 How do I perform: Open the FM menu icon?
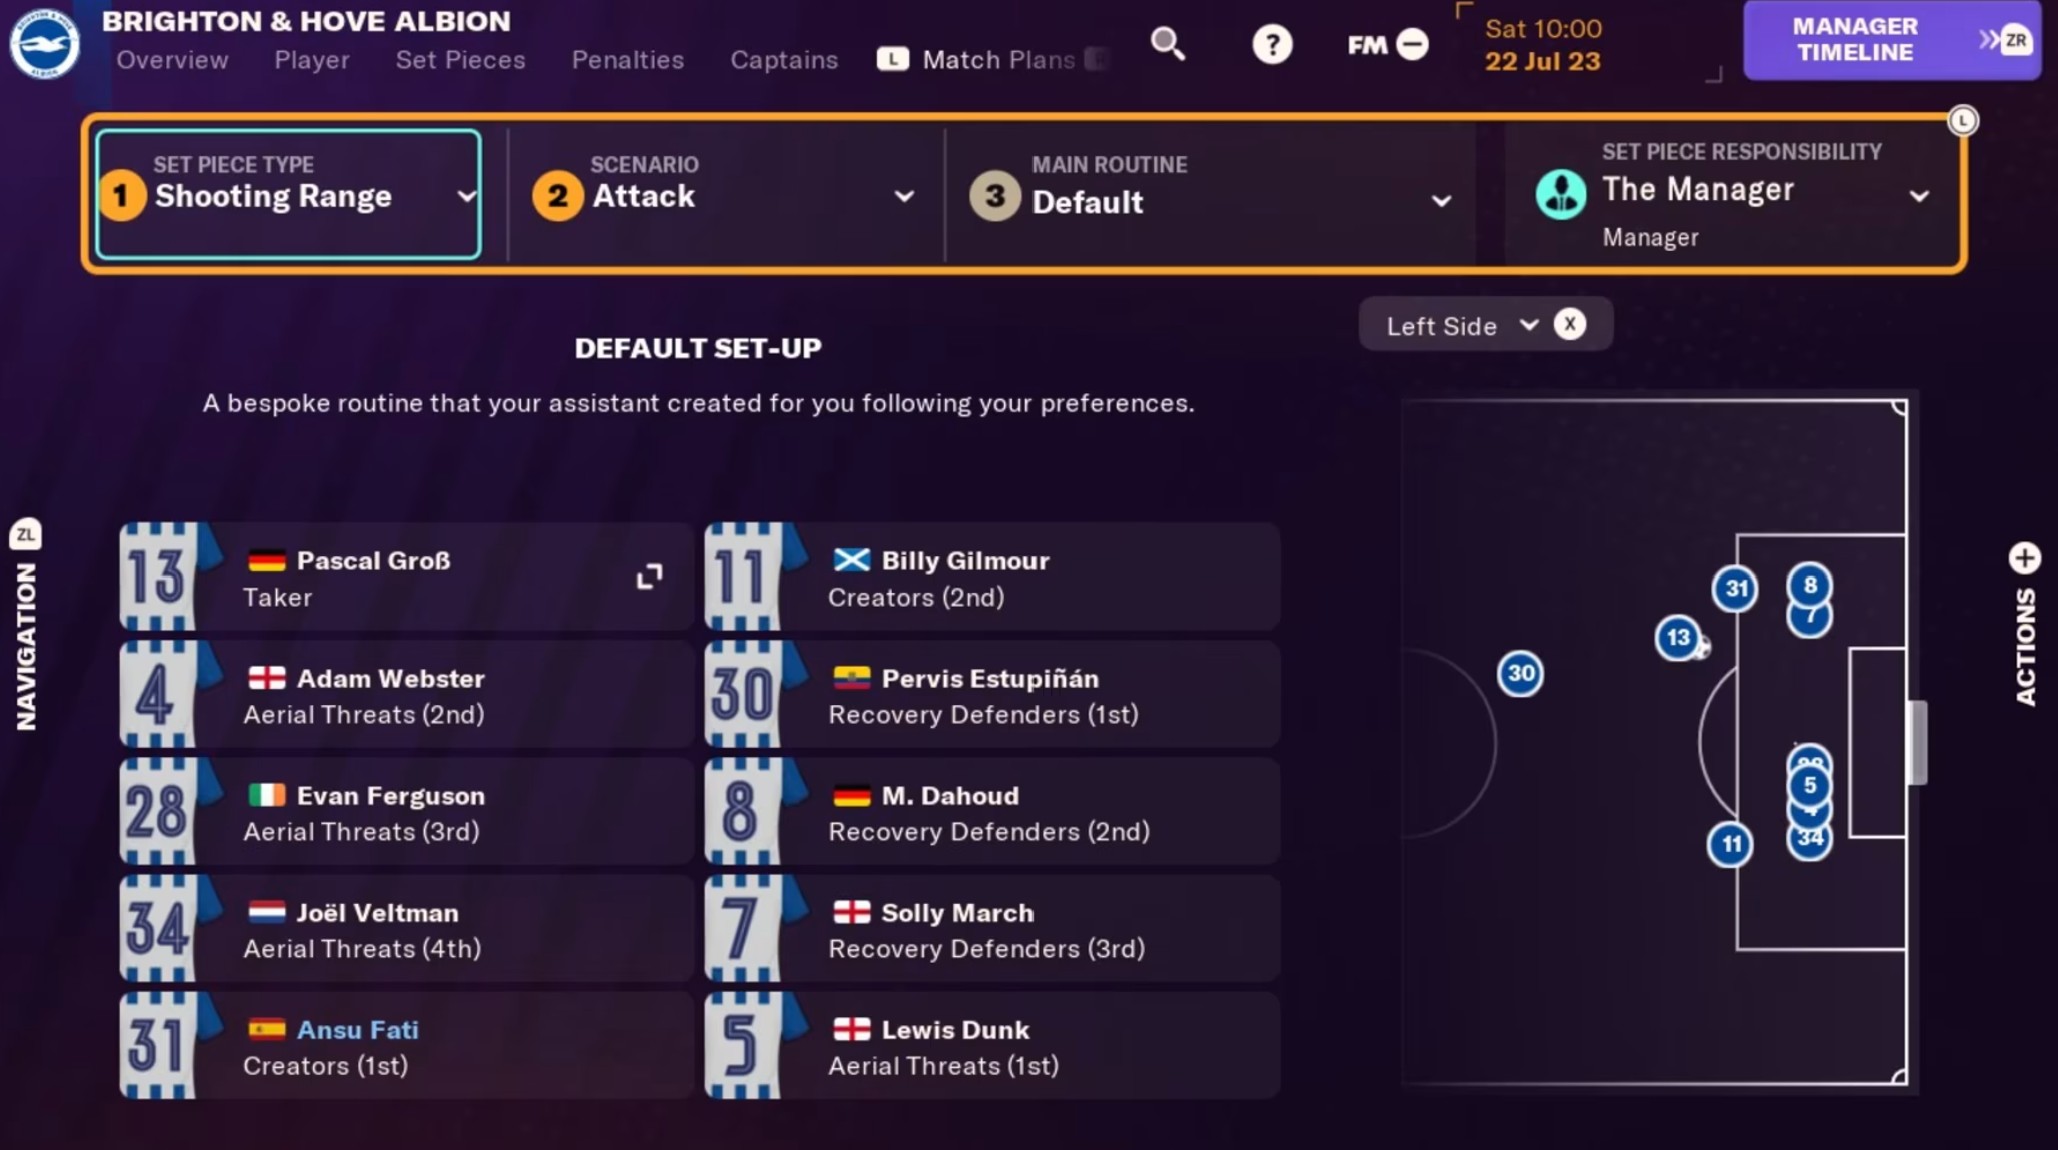click(x=1387, y=45)
